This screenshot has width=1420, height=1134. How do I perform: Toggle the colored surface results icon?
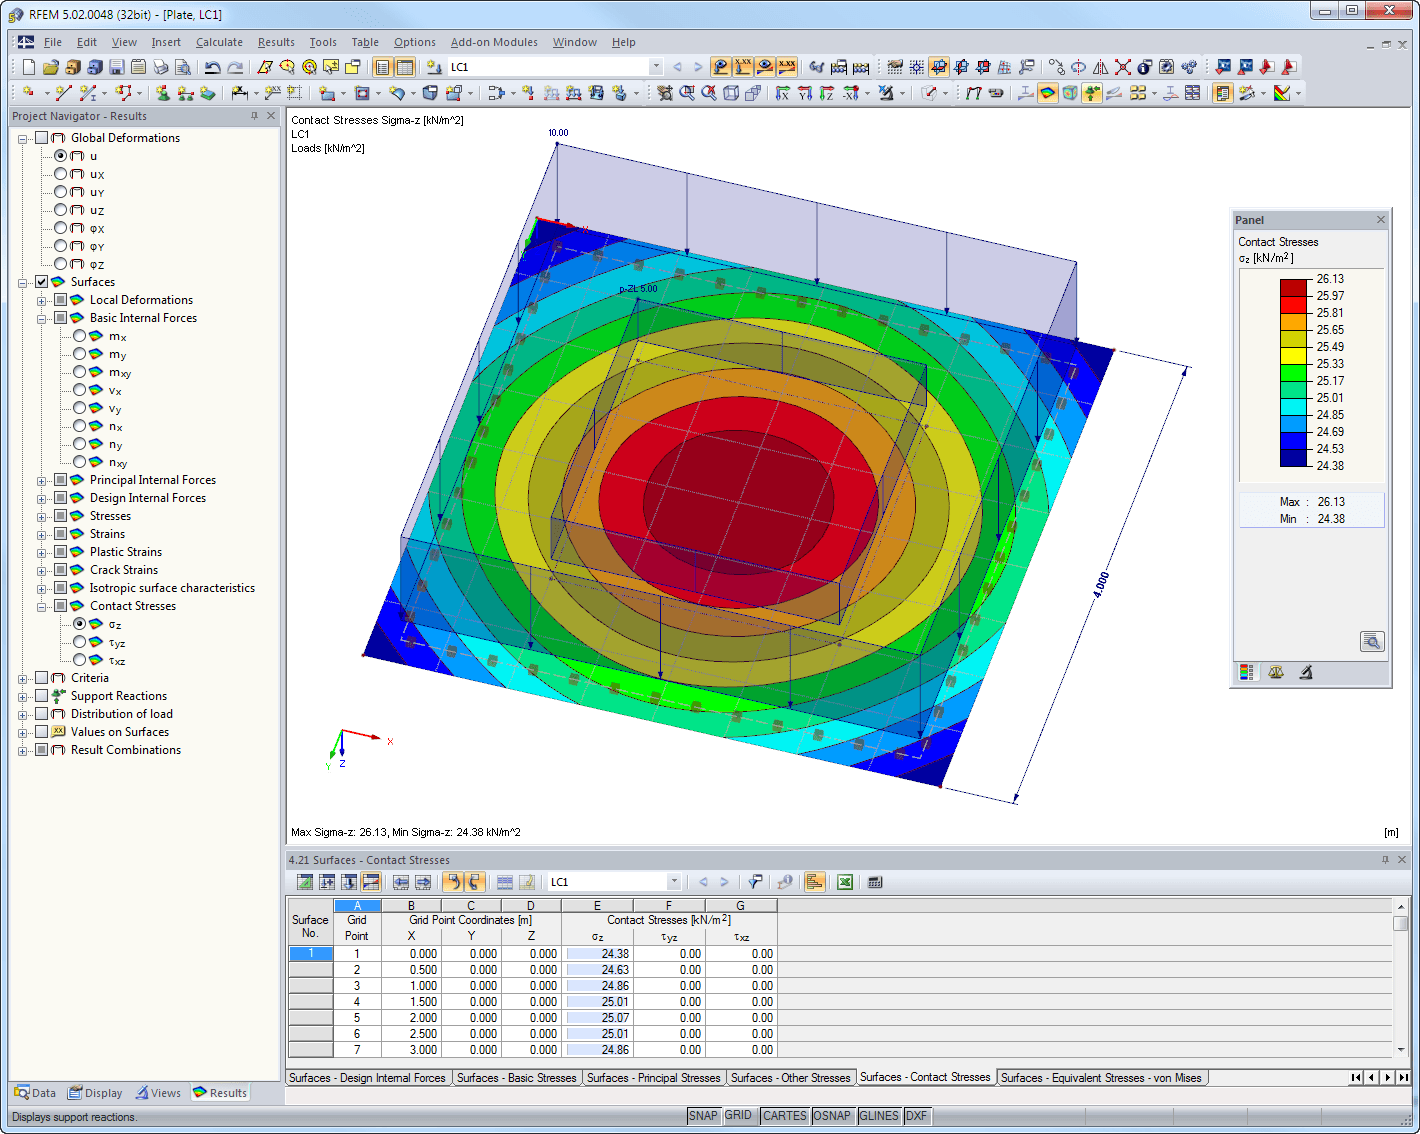pyautogui.click(x=1047, y=93)
